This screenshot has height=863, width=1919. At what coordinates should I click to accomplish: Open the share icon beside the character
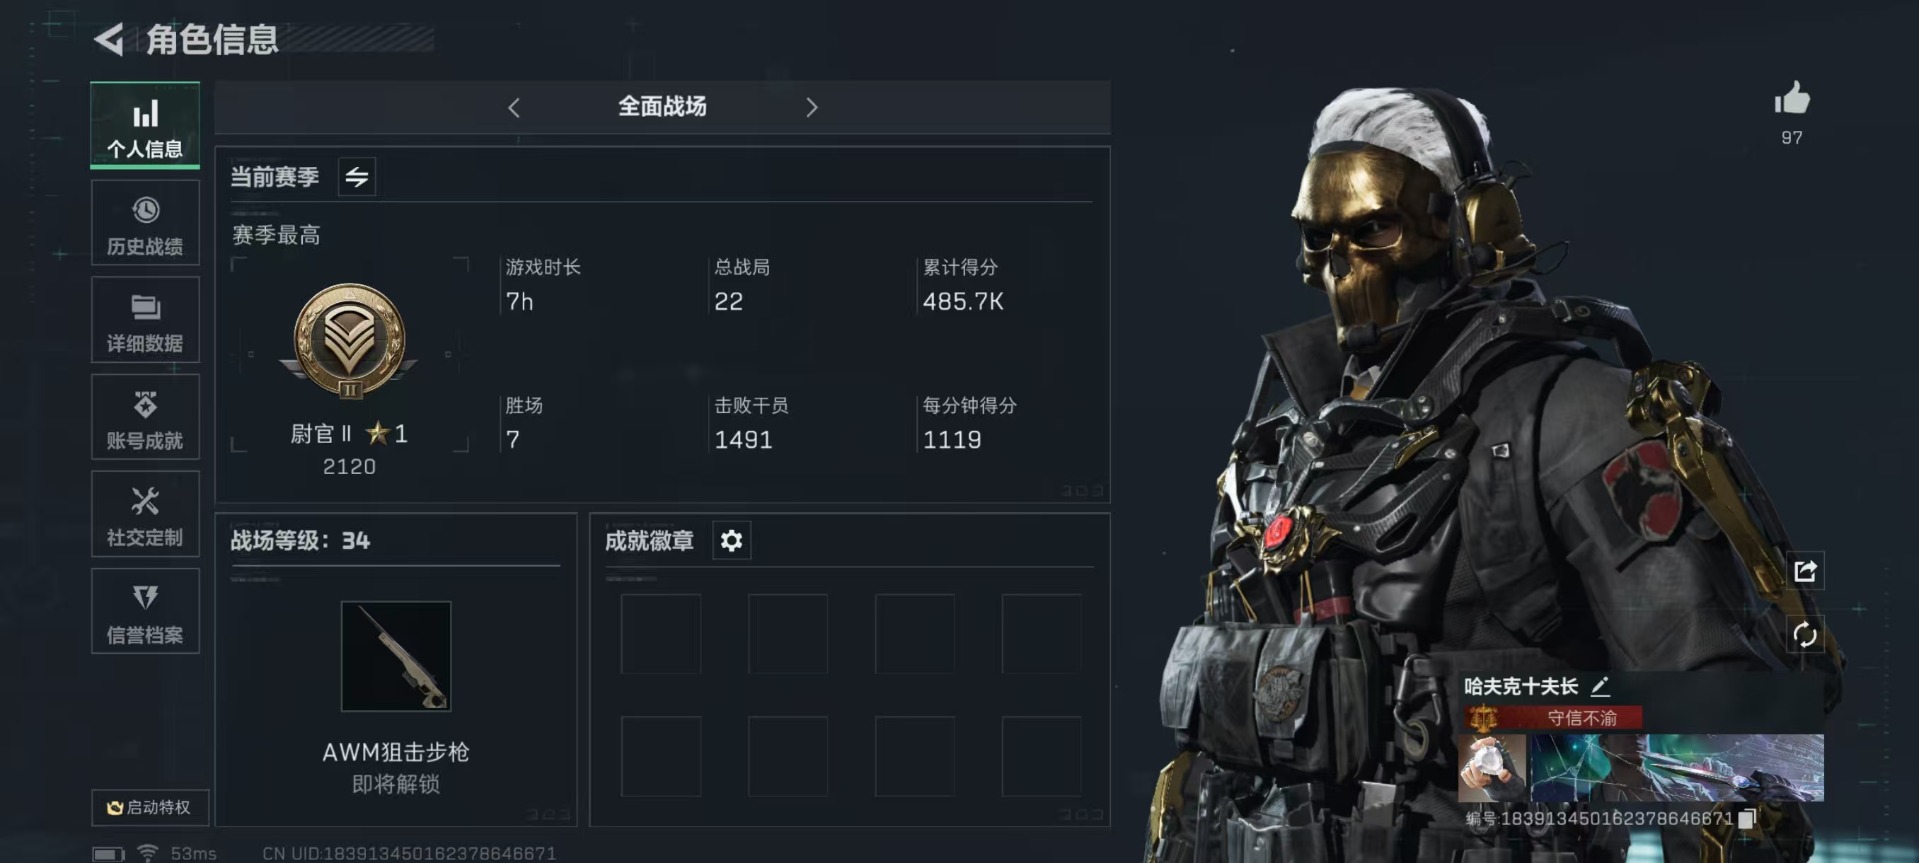pos(1805,571)
